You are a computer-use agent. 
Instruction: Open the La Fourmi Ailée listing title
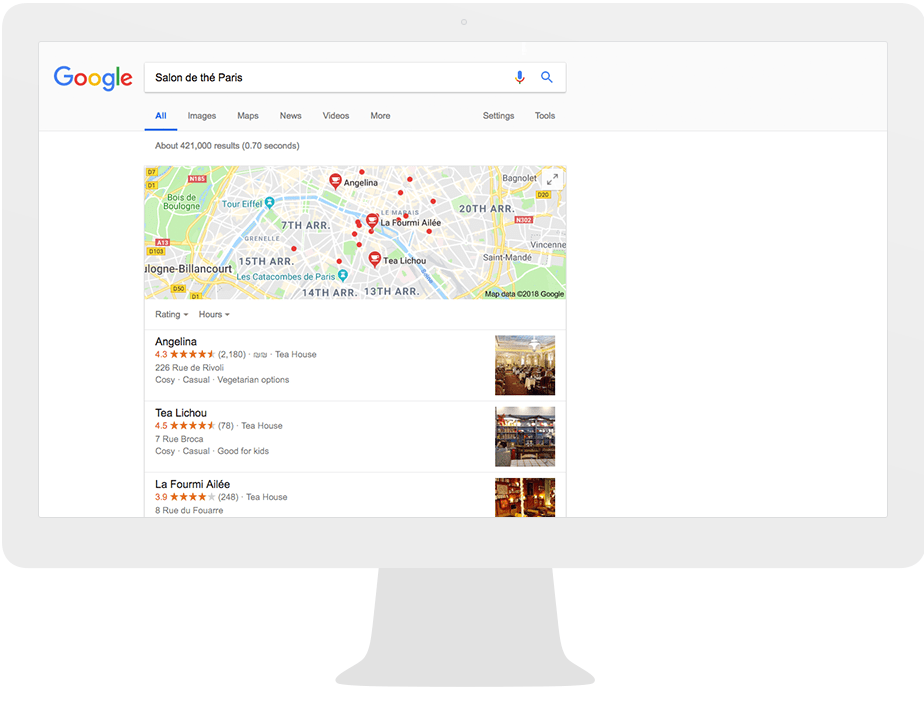tap(192, 484)
